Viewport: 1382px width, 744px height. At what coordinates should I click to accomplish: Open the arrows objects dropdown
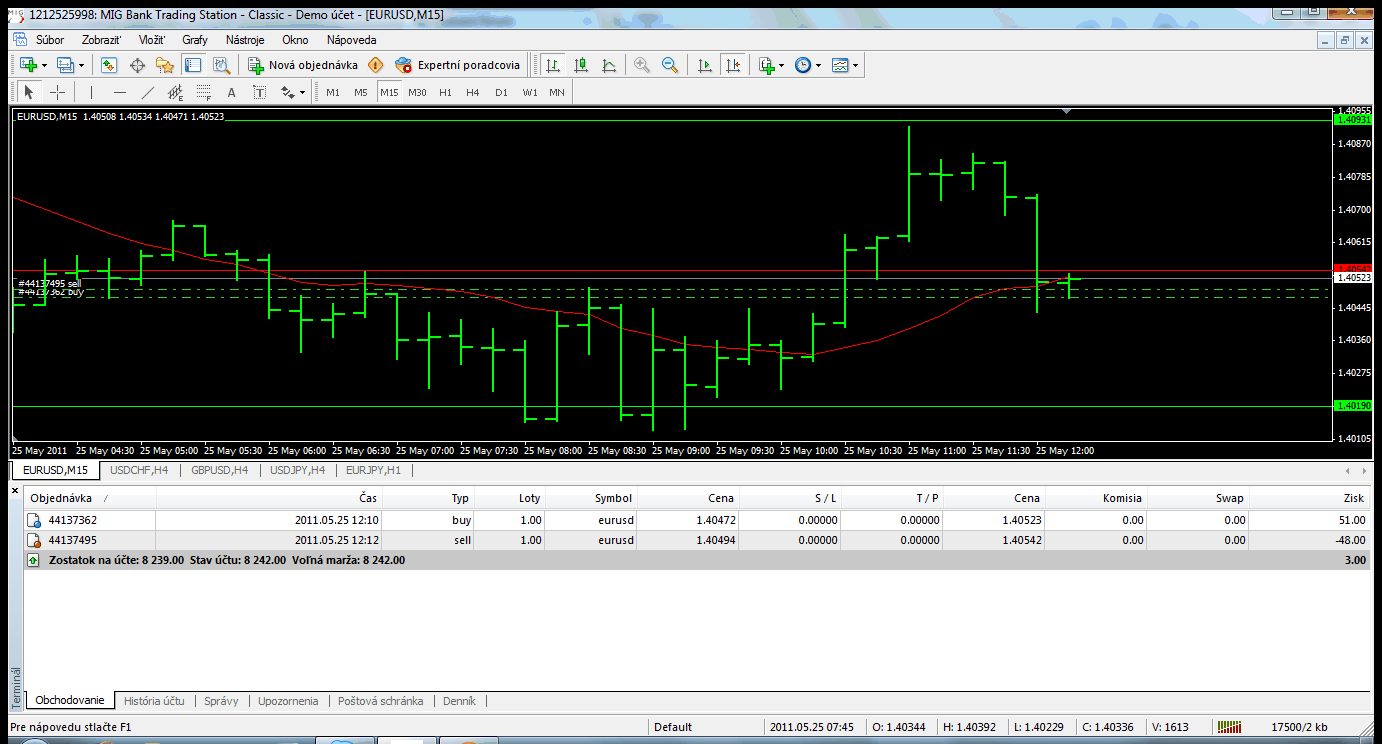point(302,92)
